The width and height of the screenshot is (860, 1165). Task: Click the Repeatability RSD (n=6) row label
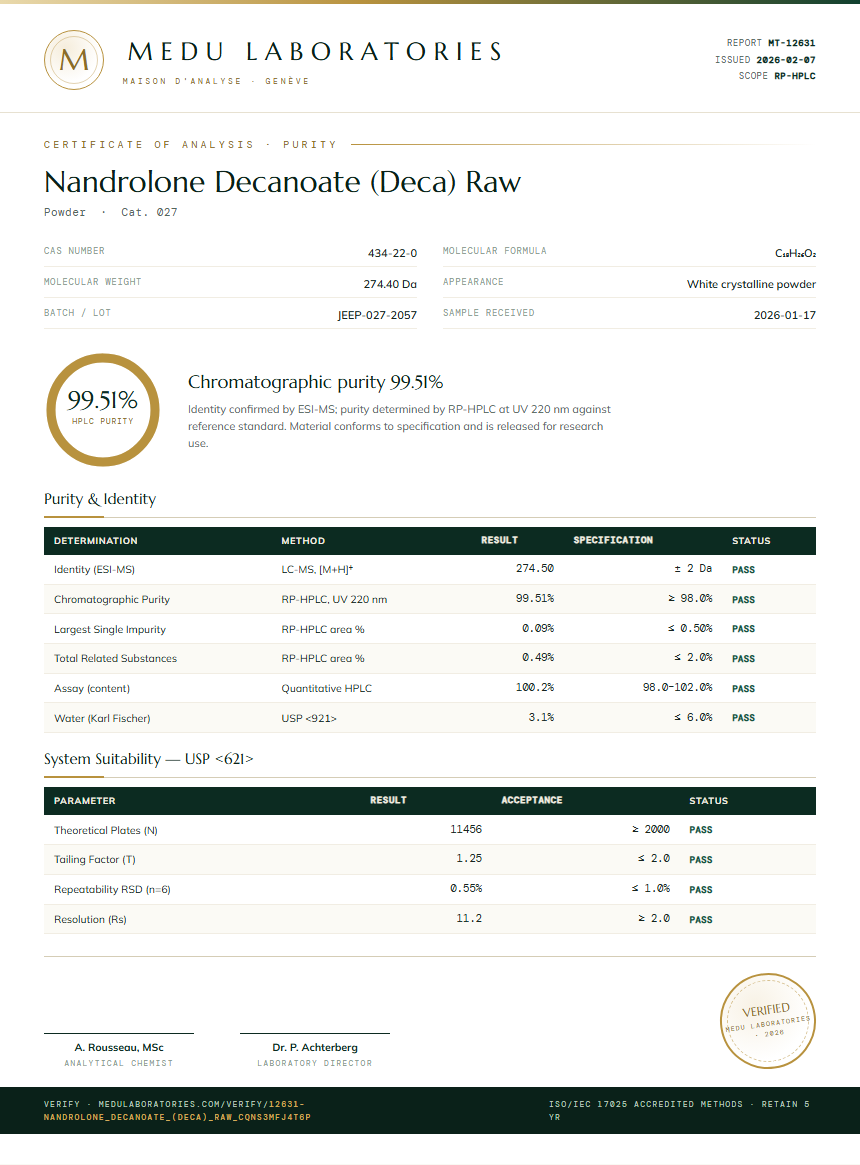click(112, 889)
